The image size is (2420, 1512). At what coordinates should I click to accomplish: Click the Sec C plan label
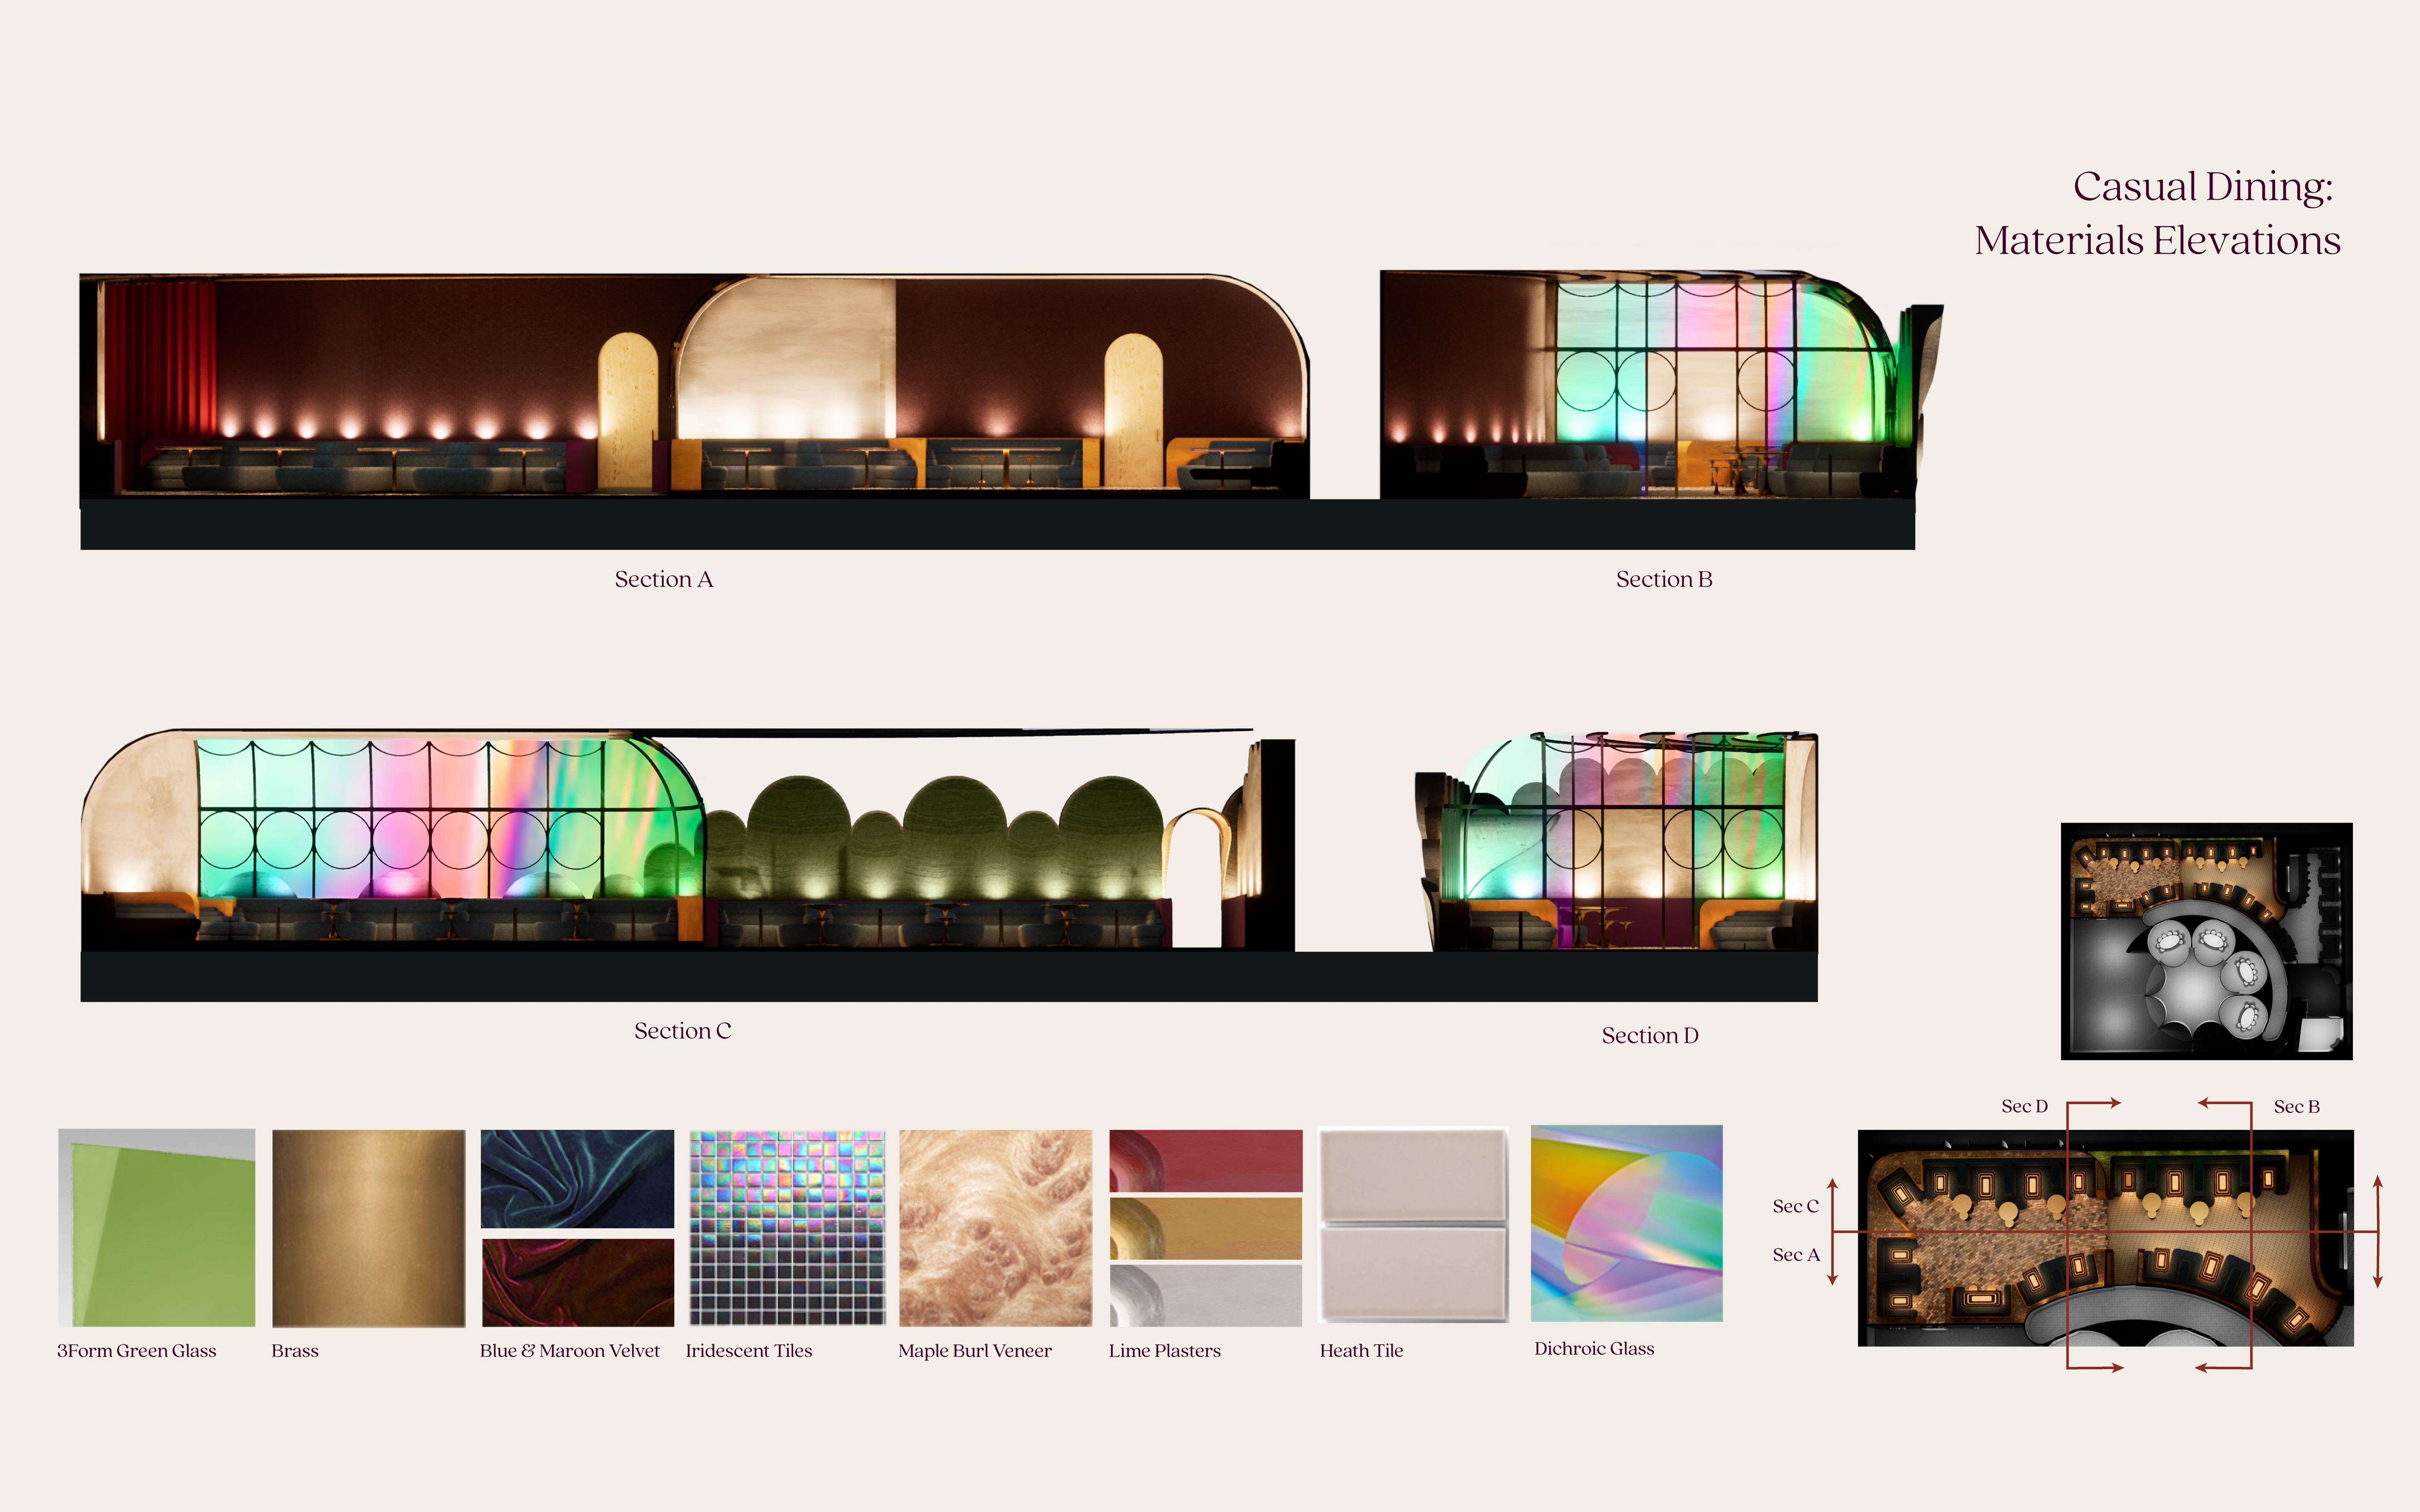tap(1795, 1206)
